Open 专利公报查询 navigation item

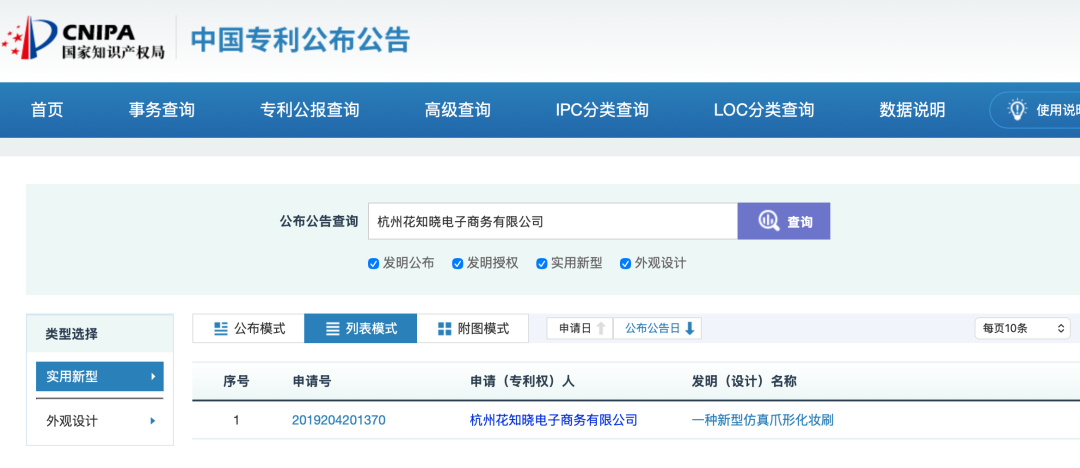coord(309,110)
